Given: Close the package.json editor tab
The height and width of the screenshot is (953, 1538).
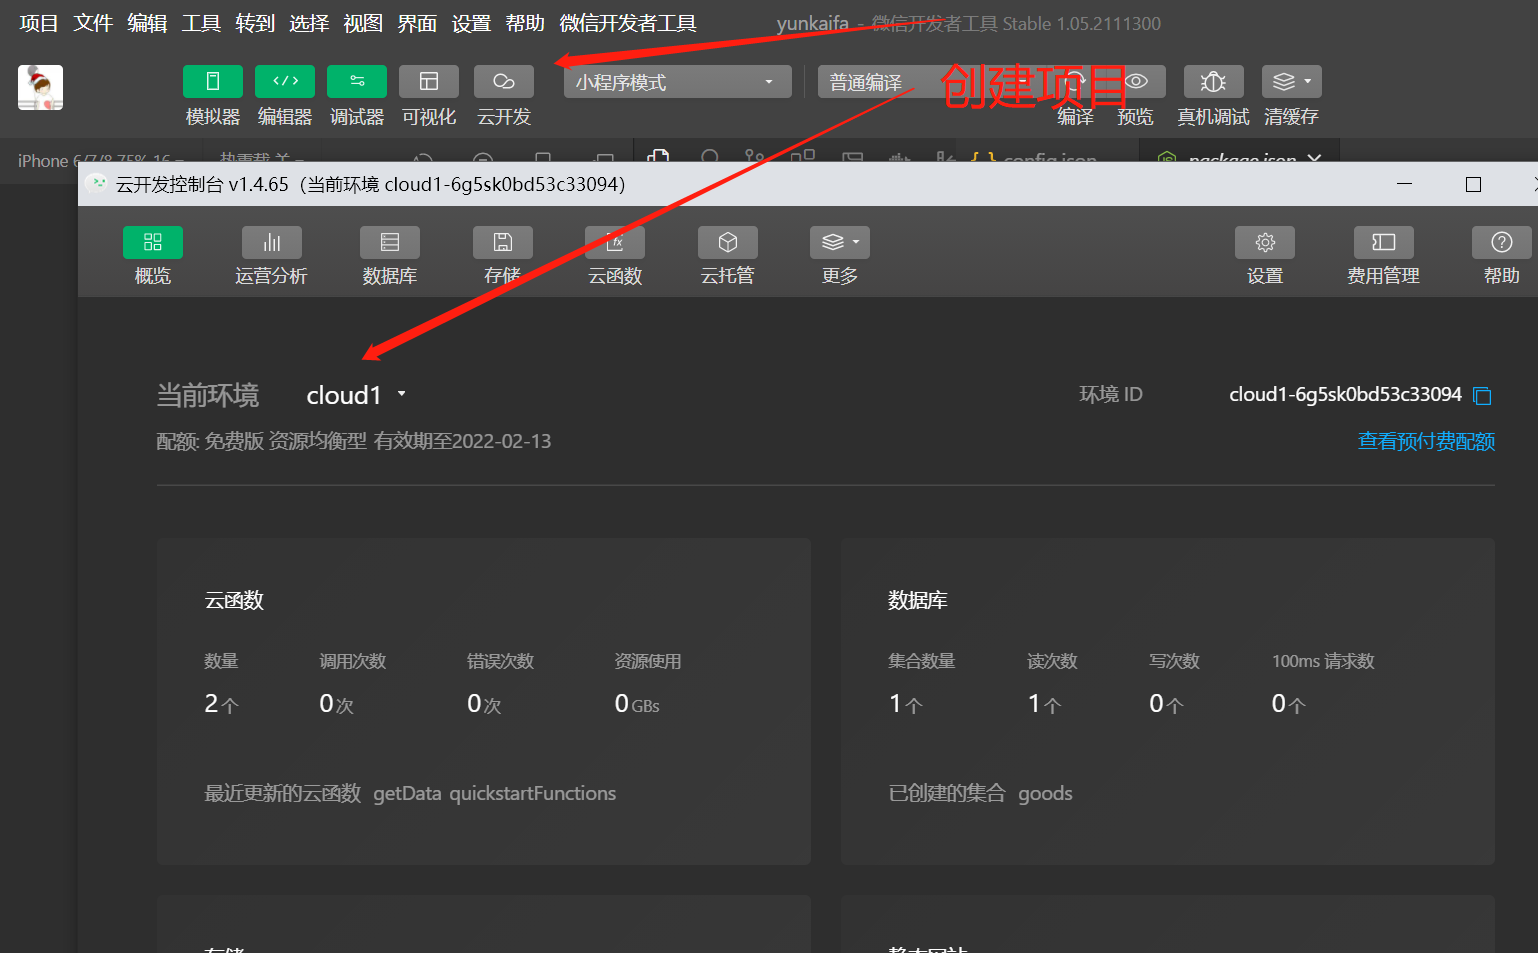Looking at the screenshot, I should pyautogui.click(x=1314, y=158).
